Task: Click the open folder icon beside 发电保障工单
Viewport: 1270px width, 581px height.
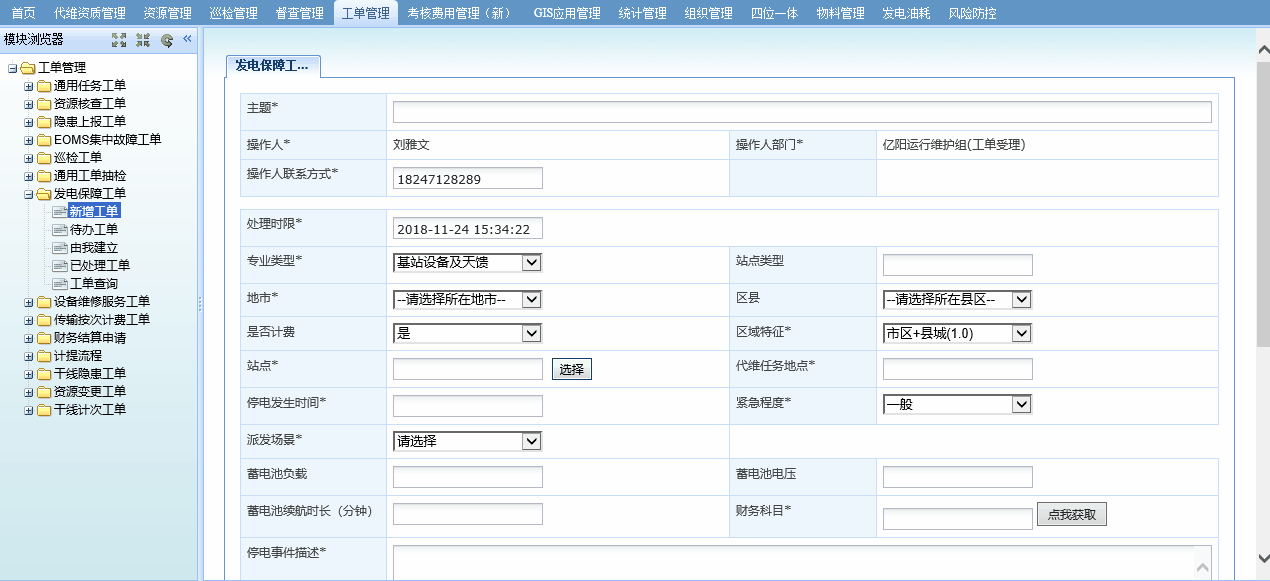Action: click(44, 194)
